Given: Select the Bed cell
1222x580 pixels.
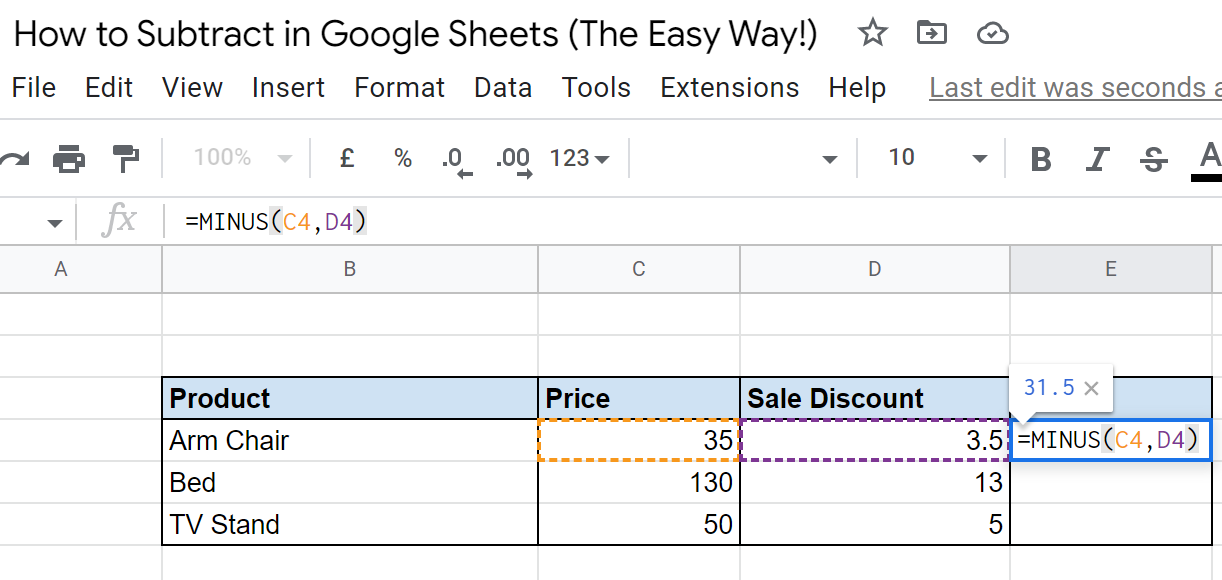Looking at the screenshot, I should [350, 482].
